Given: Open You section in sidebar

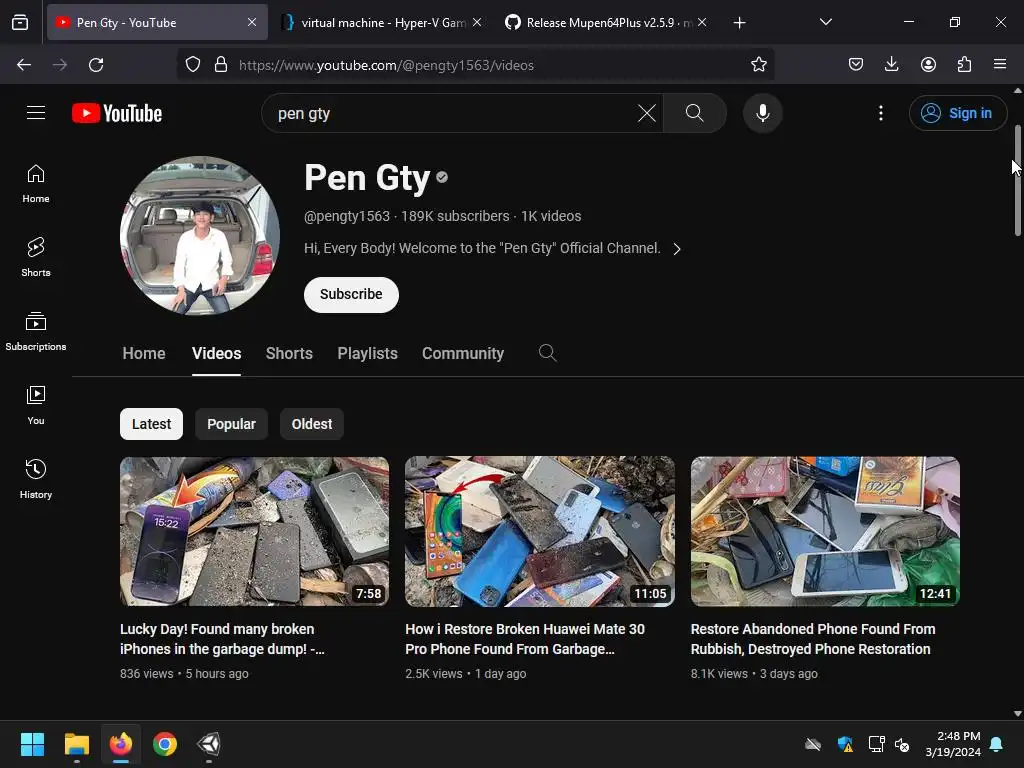Looking at the screenshot, I should click(x=36, y=406).
